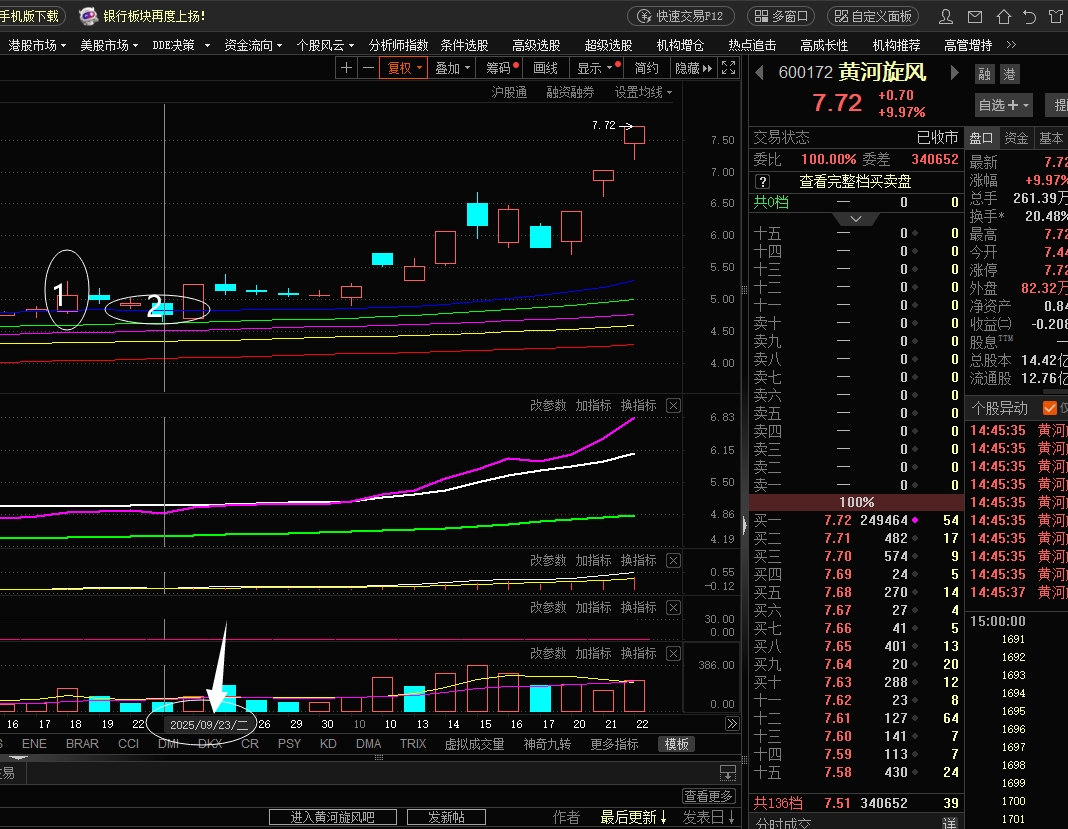Toggle the 简约 simplified view
The width and height of the screenshot is (1068, 829).
pos(646,68)
